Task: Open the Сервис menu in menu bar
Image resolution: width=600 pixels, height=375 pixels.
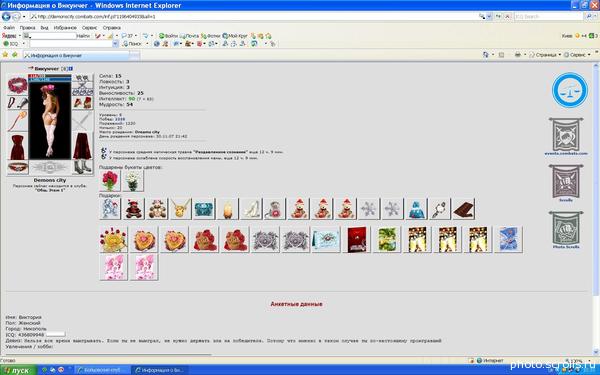Action: tap(90, 28)
